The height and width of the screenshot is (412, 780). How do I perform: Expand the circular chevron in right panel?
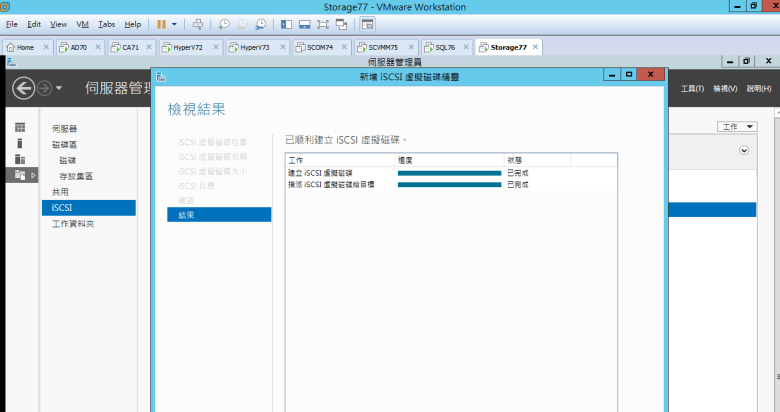point(744,150)
